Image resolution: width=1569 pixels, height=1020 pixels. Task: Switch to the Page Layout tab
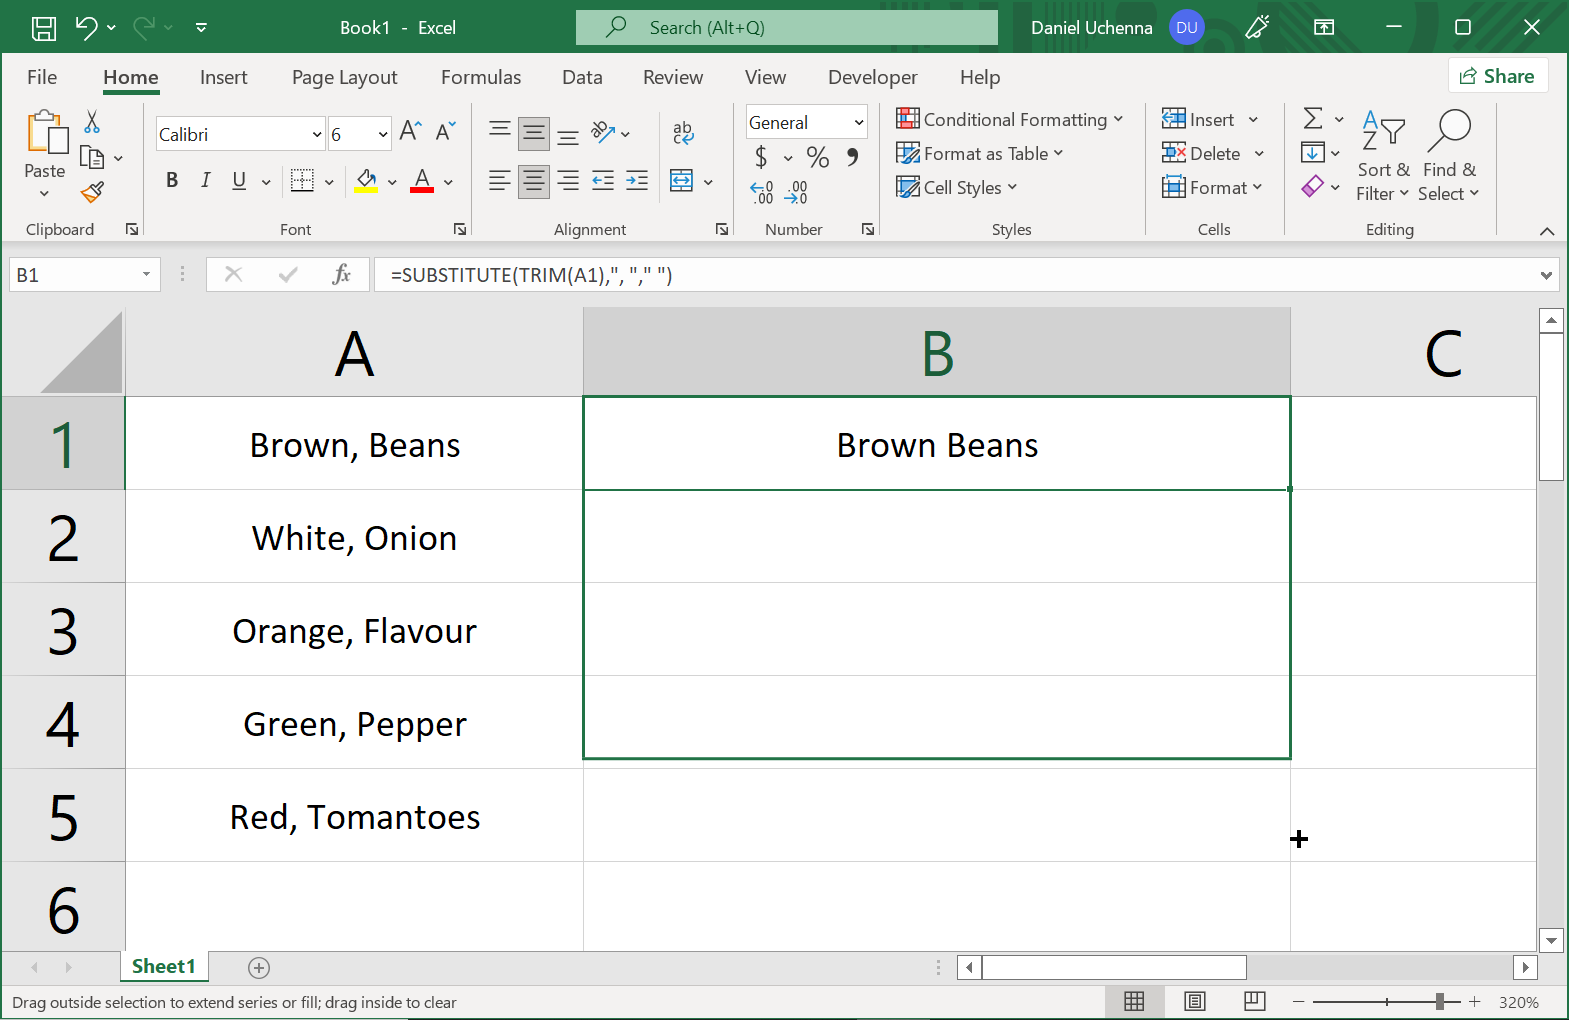tap(344, 78)
